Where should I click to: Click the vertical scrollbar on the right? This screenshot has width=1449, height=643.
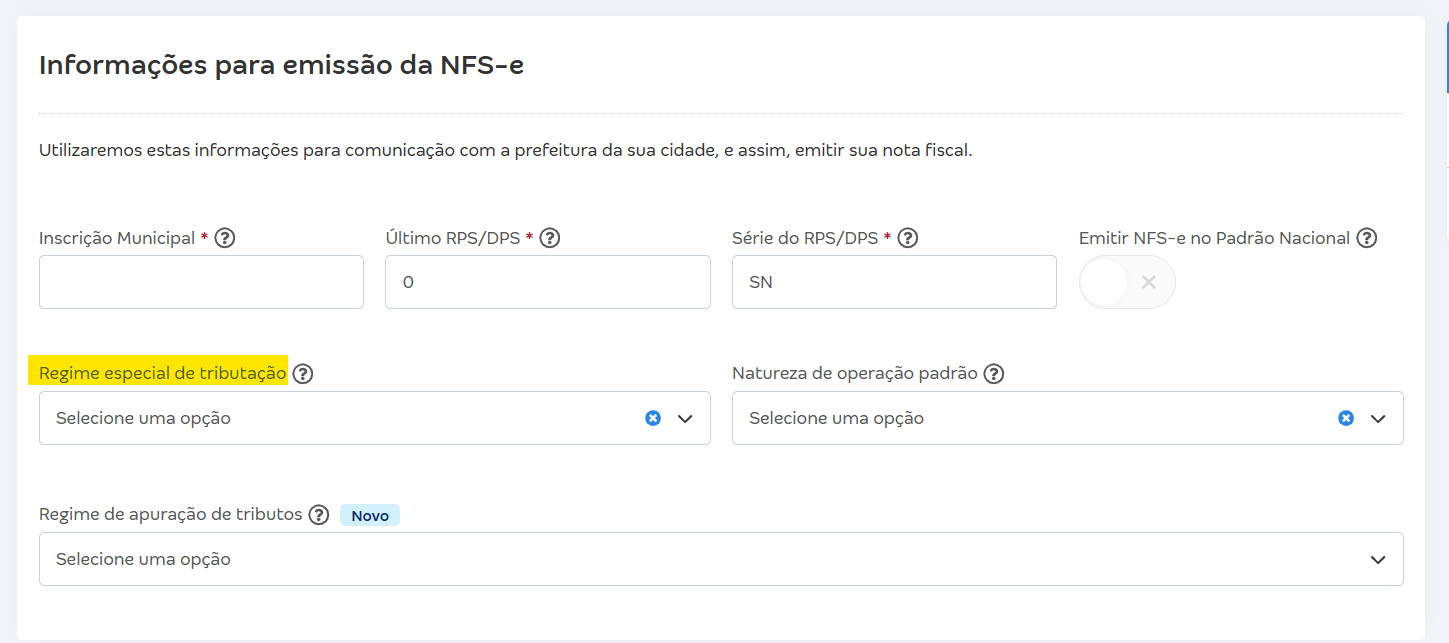point(1443,45)
